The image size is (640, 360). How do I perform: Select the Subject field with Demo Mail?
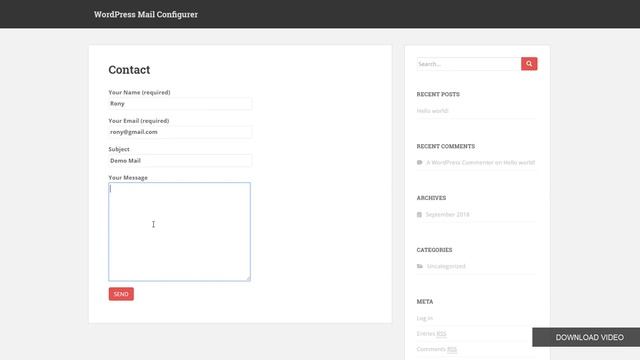(x=180, y=161)
